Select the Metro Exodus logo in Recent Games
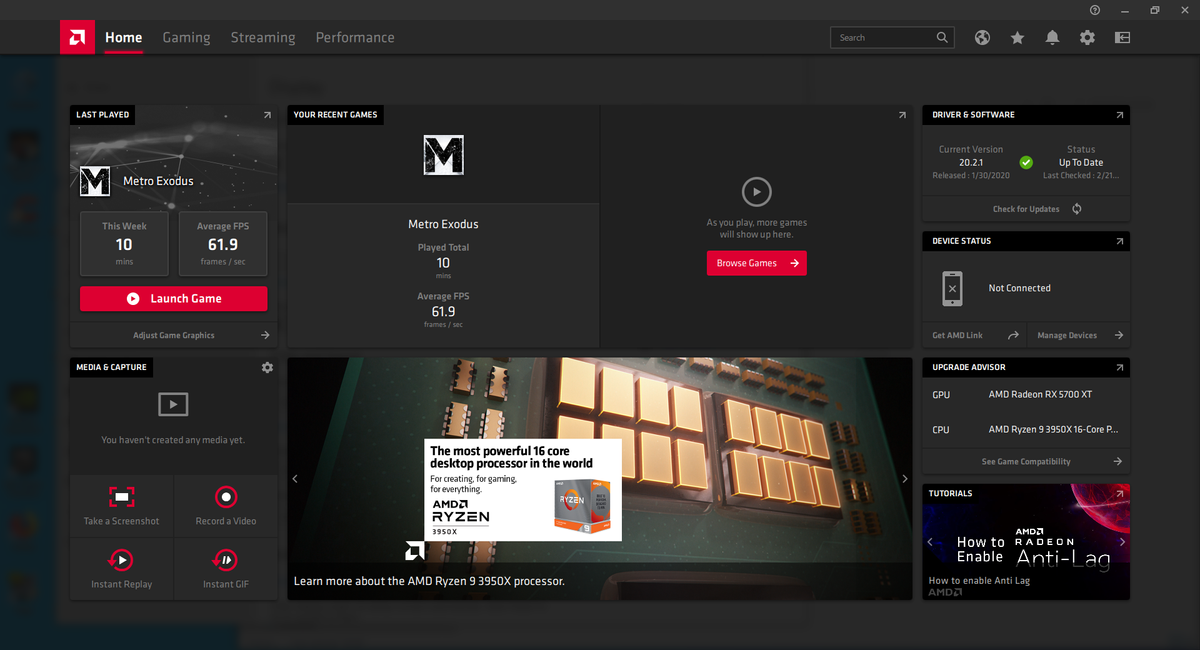Image resolution: width=1200 pixels, height=650 pixels. (443, 156)
